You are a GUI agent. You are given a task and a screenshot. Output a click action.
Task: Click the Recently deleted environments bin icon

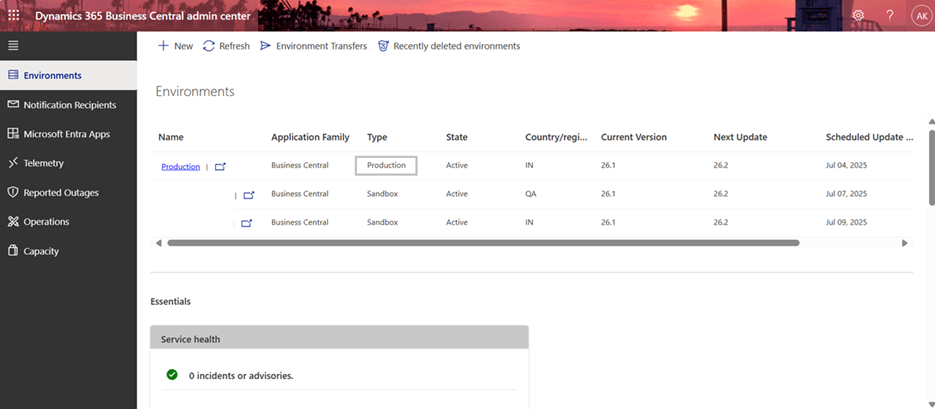[383, 46]
